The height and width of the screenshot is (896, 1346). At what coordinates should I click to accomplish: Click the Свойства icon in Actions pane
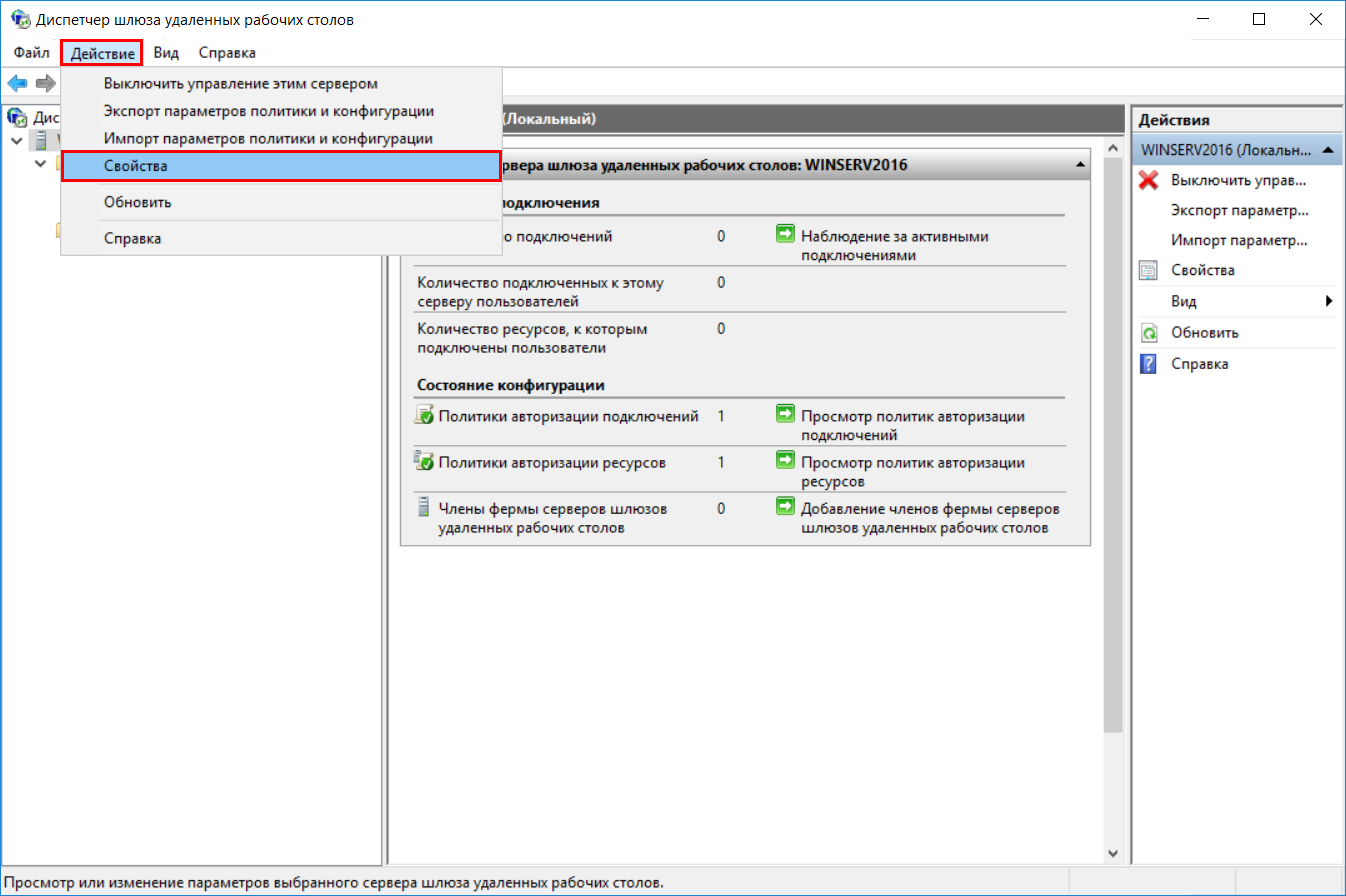click(1149, 270)
